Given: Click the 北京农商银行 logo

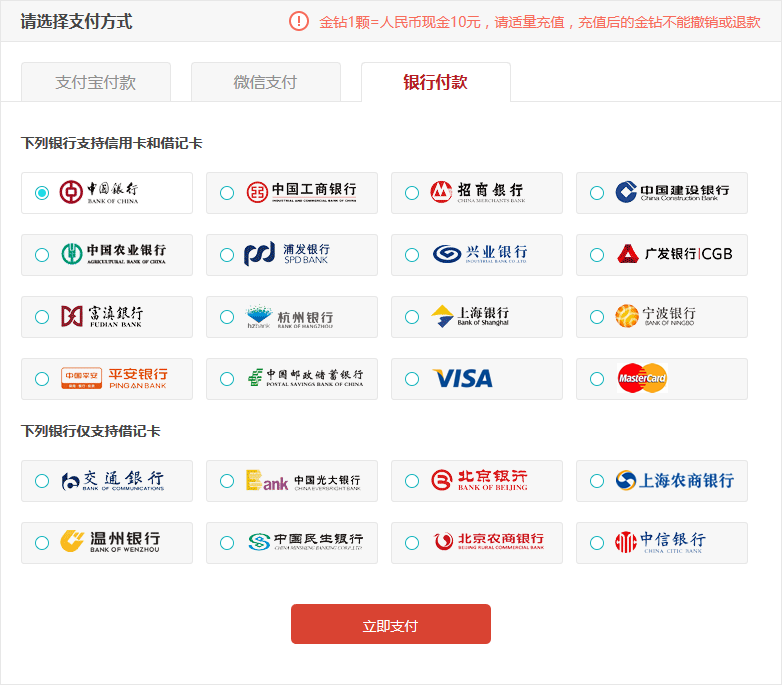Looking at the screenshot, I should point(489,542).
